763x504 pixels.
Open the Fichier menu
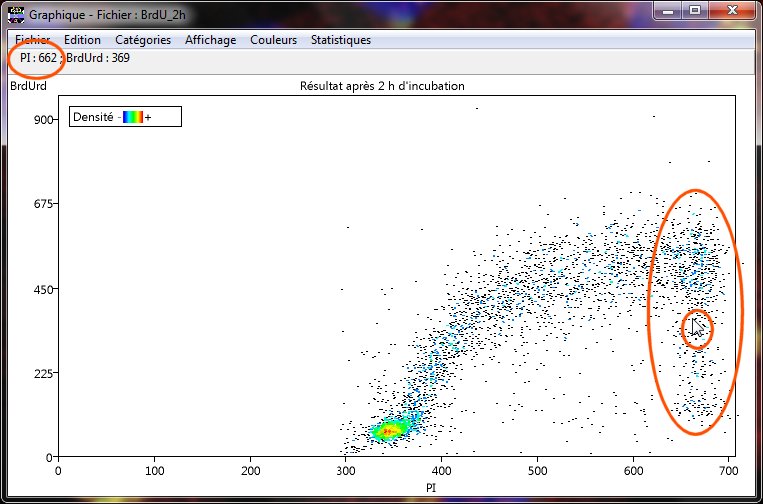(33, 40)
